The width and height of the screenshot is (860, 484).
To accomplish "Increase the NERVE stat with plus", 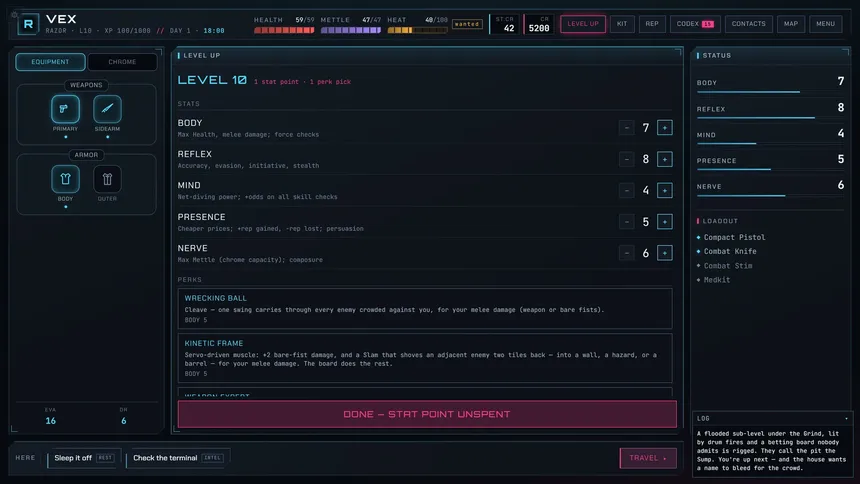I will pyautogui.click(x=664, y=253).
